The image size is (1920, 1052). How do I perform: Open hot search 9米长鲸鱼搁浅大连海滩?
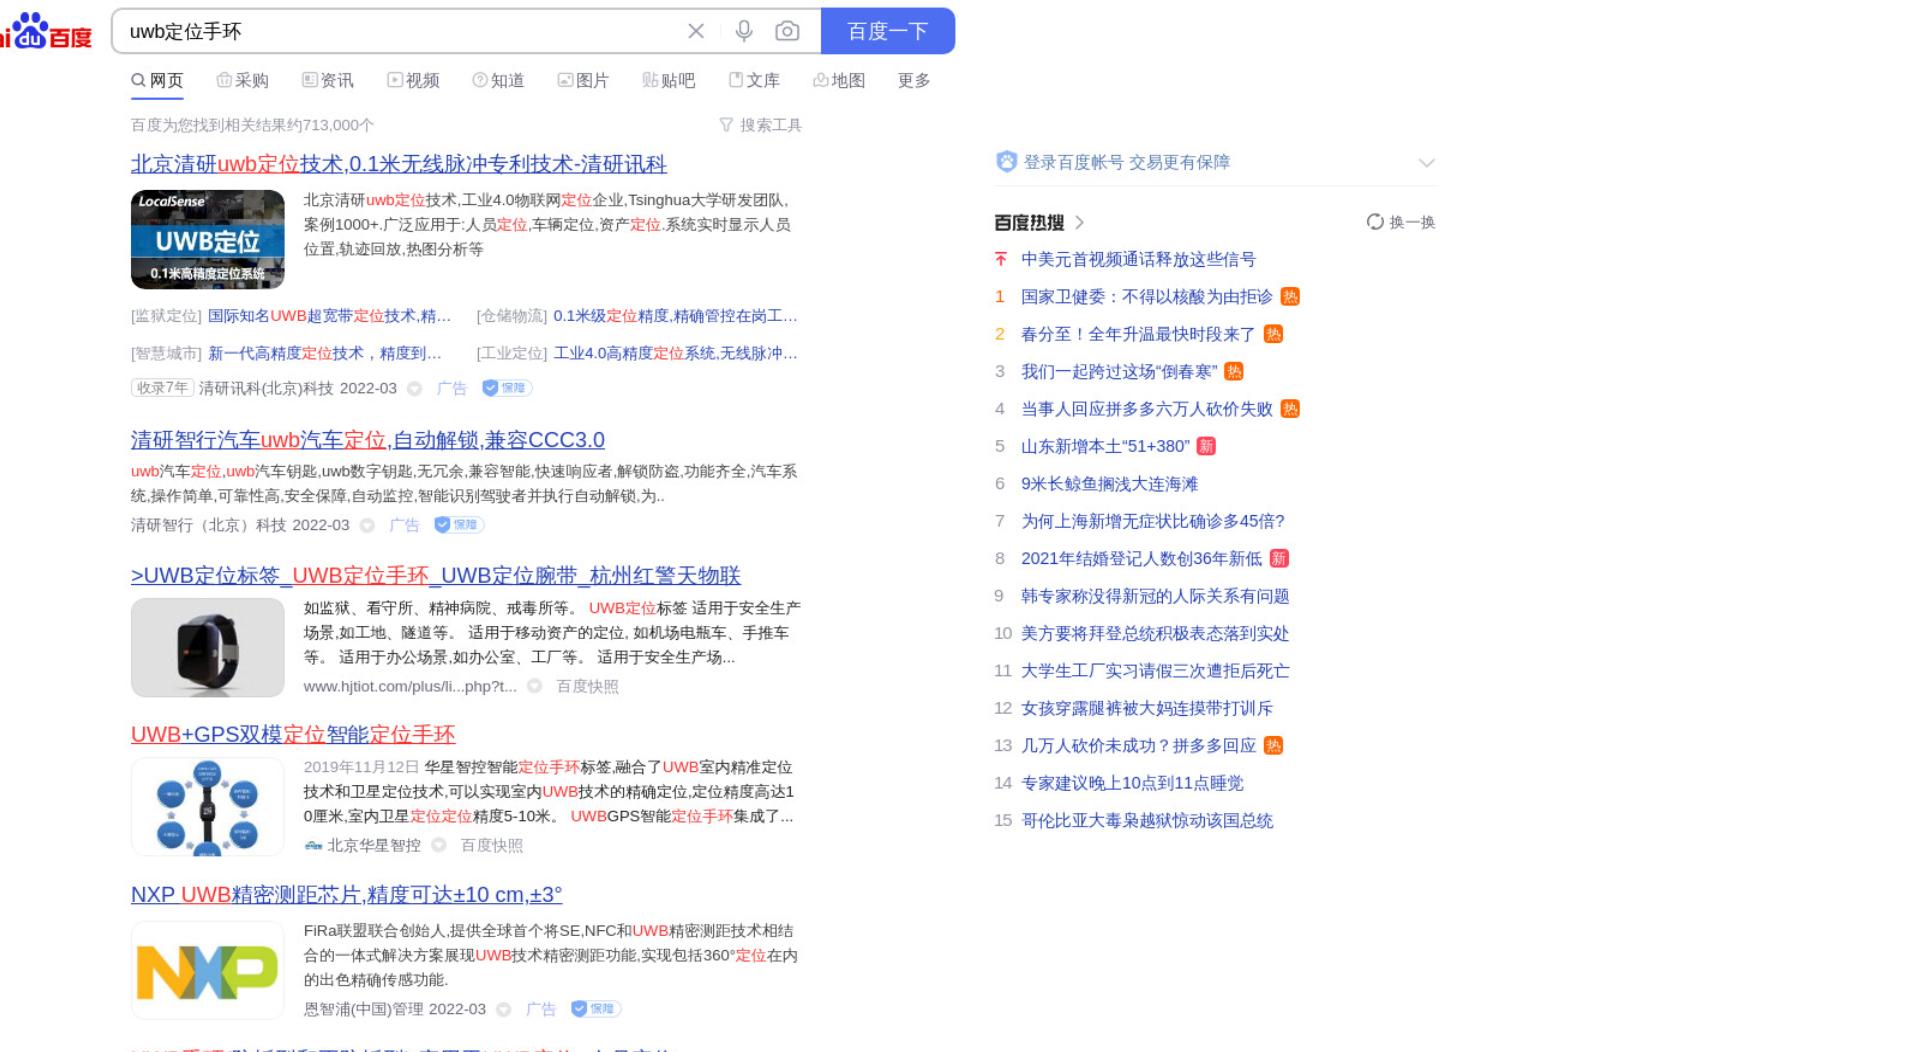pyautogui.click(x=1109, y=484)
